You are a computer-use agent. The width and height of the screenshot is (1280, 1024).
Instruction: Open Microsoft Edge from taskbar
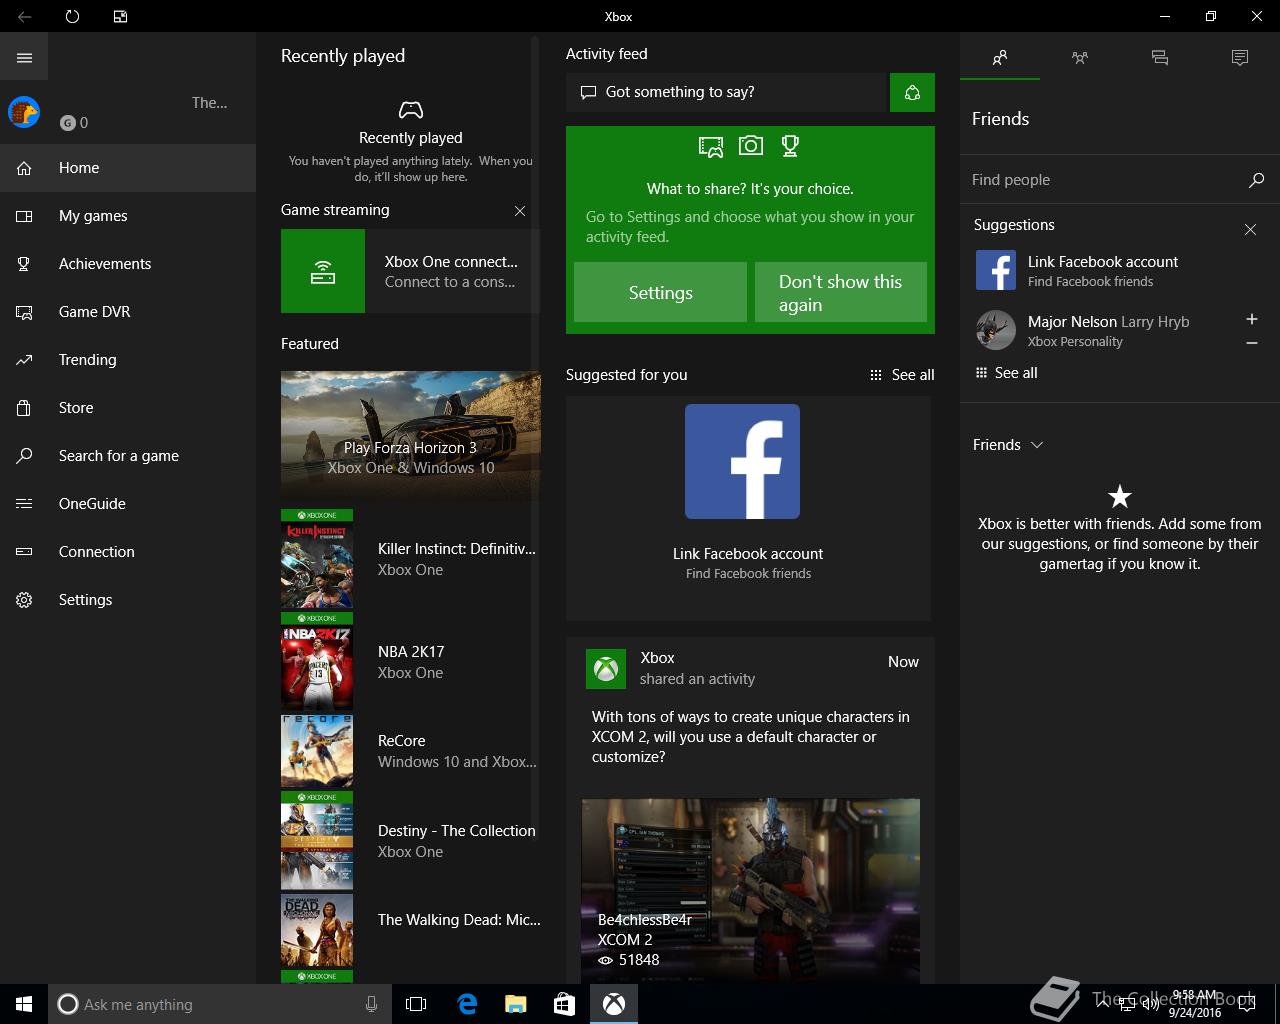tap(466, 1004)
